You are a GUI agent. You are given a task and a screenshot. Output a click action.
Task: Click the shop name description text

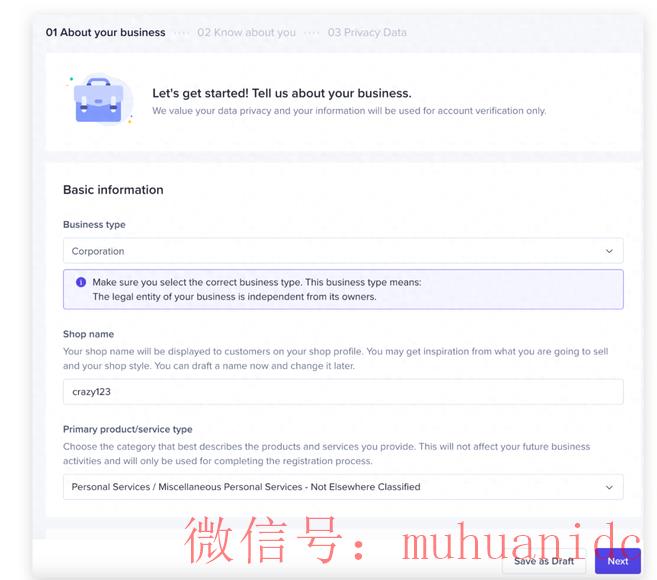click(x=335, y=359)
